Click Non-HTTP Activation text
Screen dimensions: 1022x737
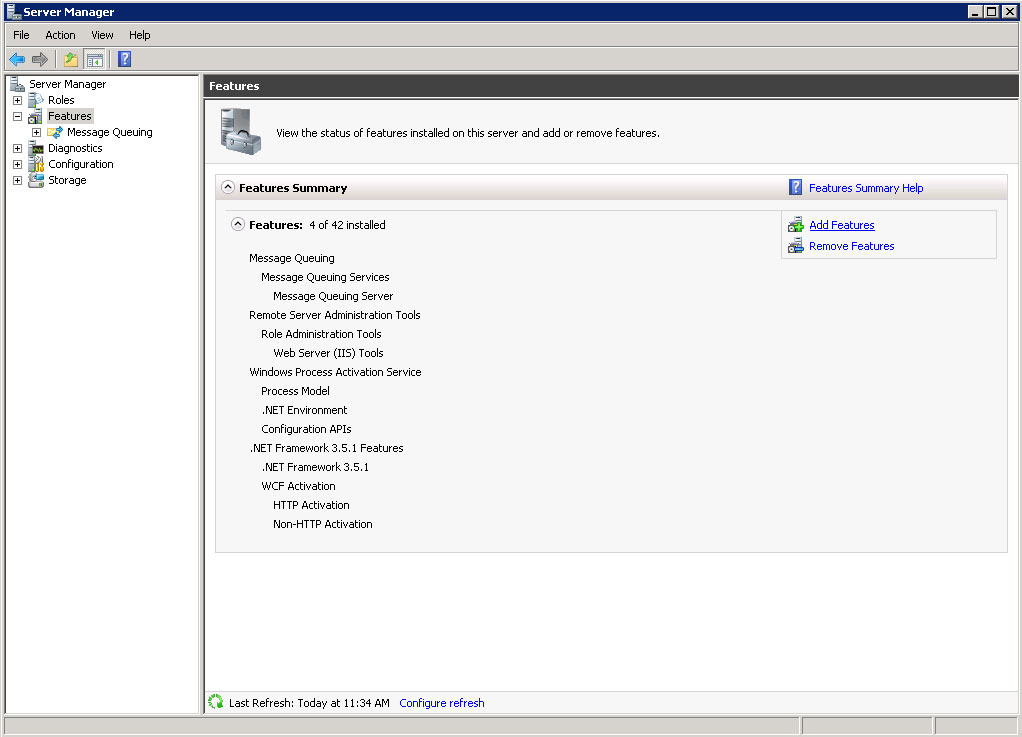[x=323, y=524]
